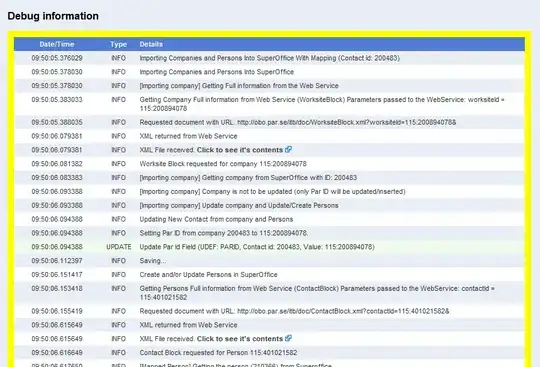The width and height of the screenshot is (540, 367).
Task: Select timestamp 09:50:05.376029
Action: 57,58
